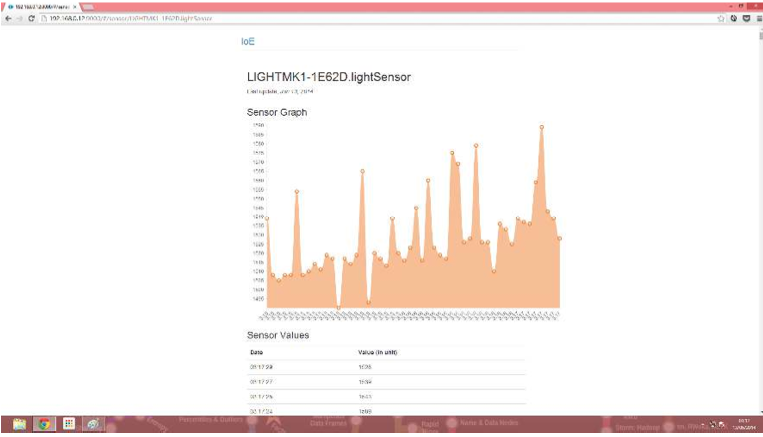Open a new tab button

tap(88, 7)
